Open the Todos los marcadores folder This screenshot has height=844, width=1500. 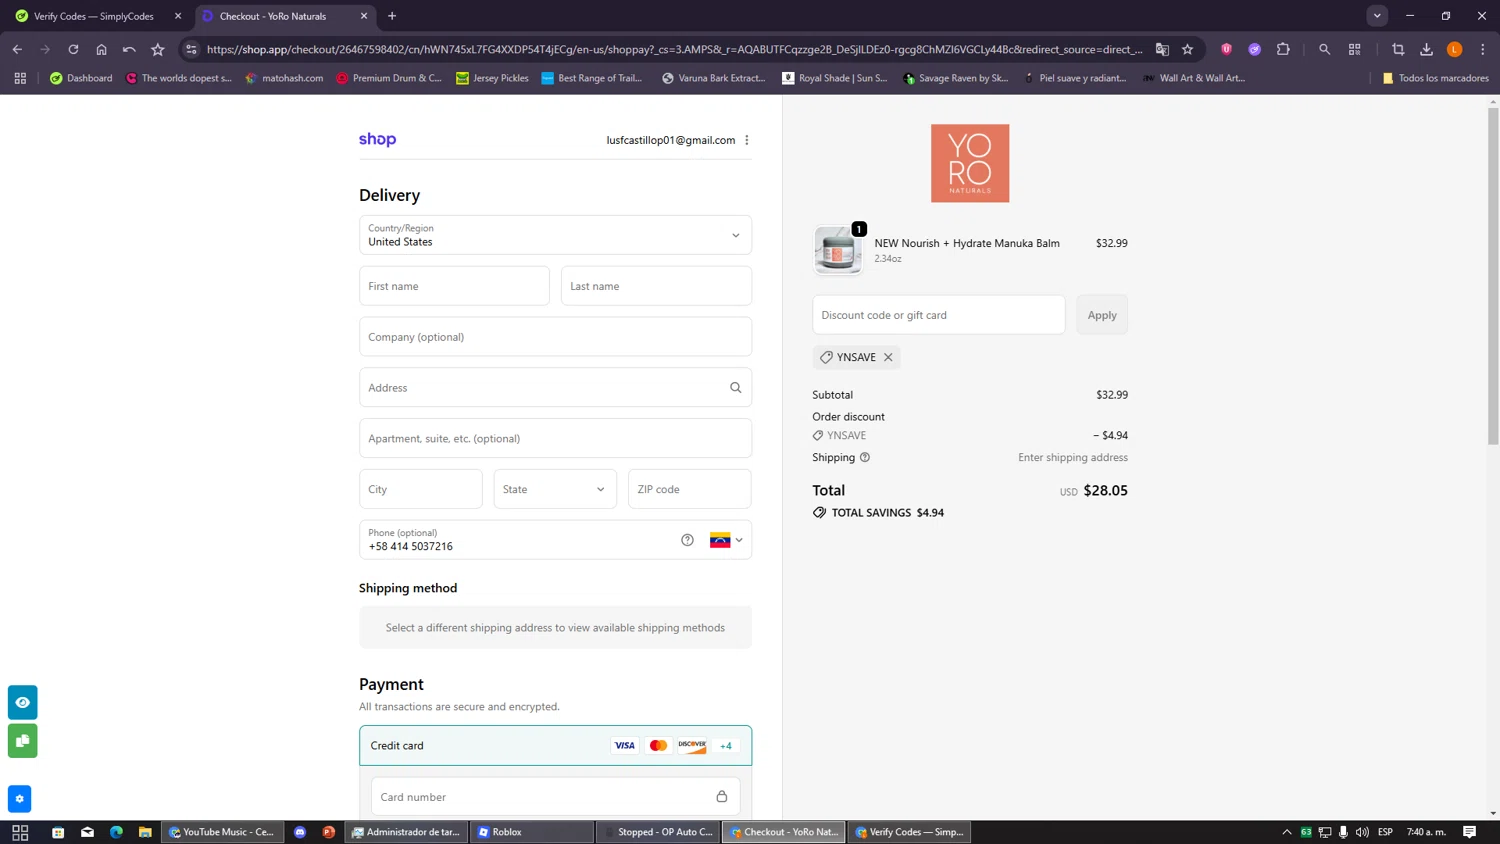[x=1435, y=78]
